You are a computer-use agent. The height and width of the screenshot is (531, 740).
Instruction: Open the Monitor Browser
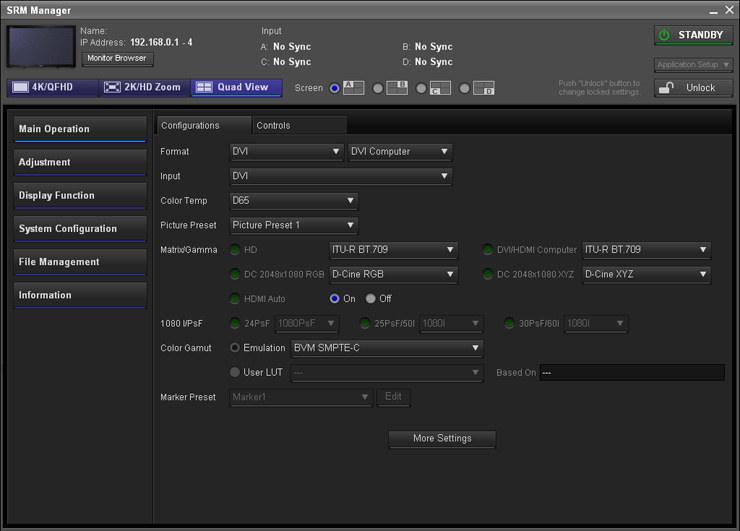point(117,59)
